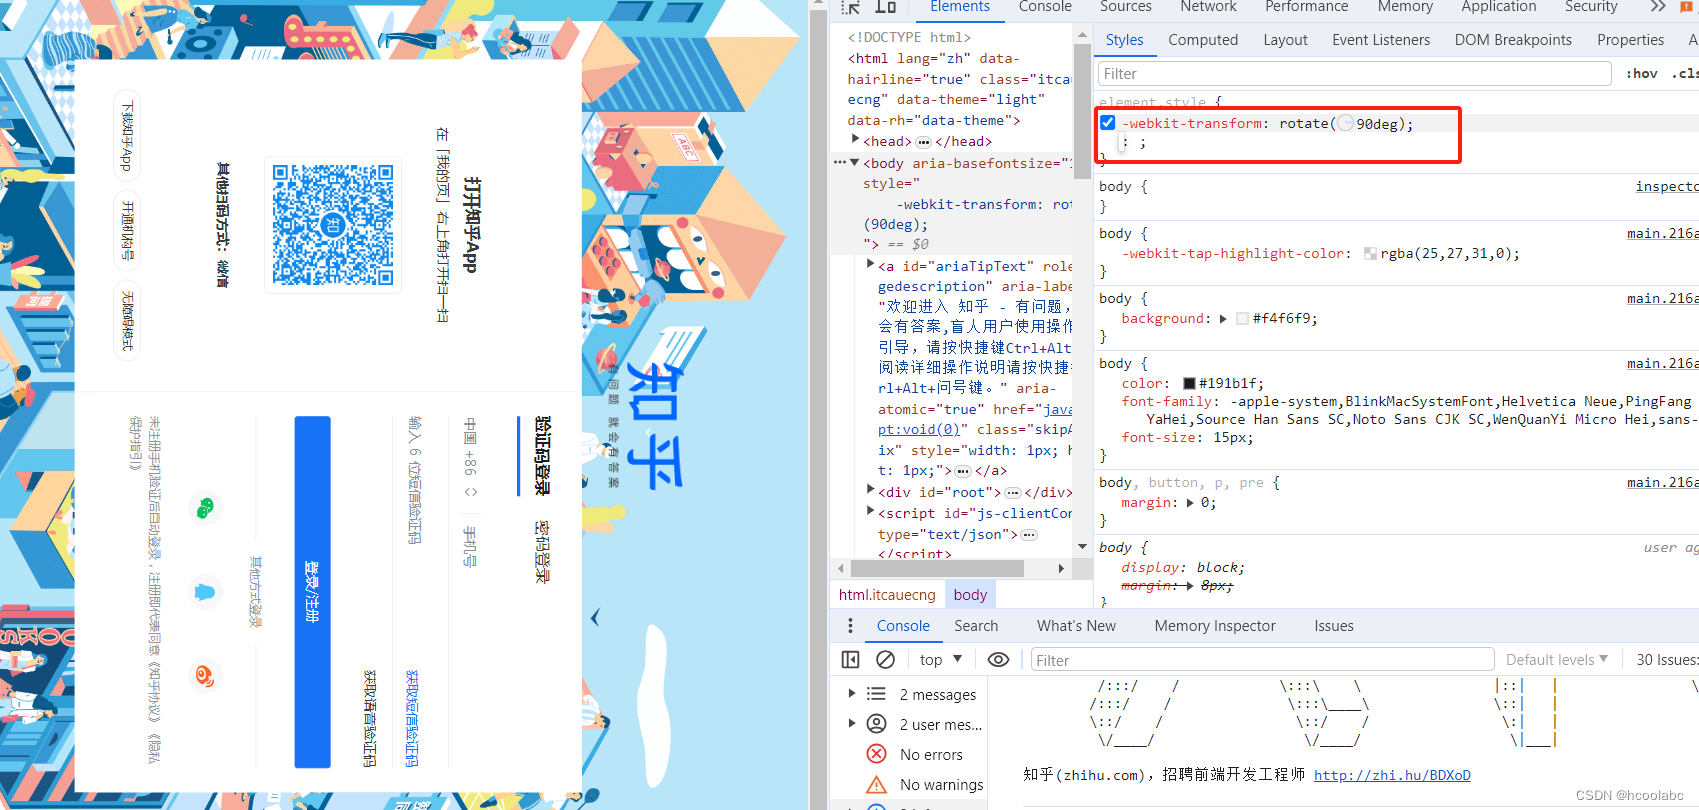1699x810 pixels.
Task: Click ellipsis badge in root div
Action: tap(1012, 493)
